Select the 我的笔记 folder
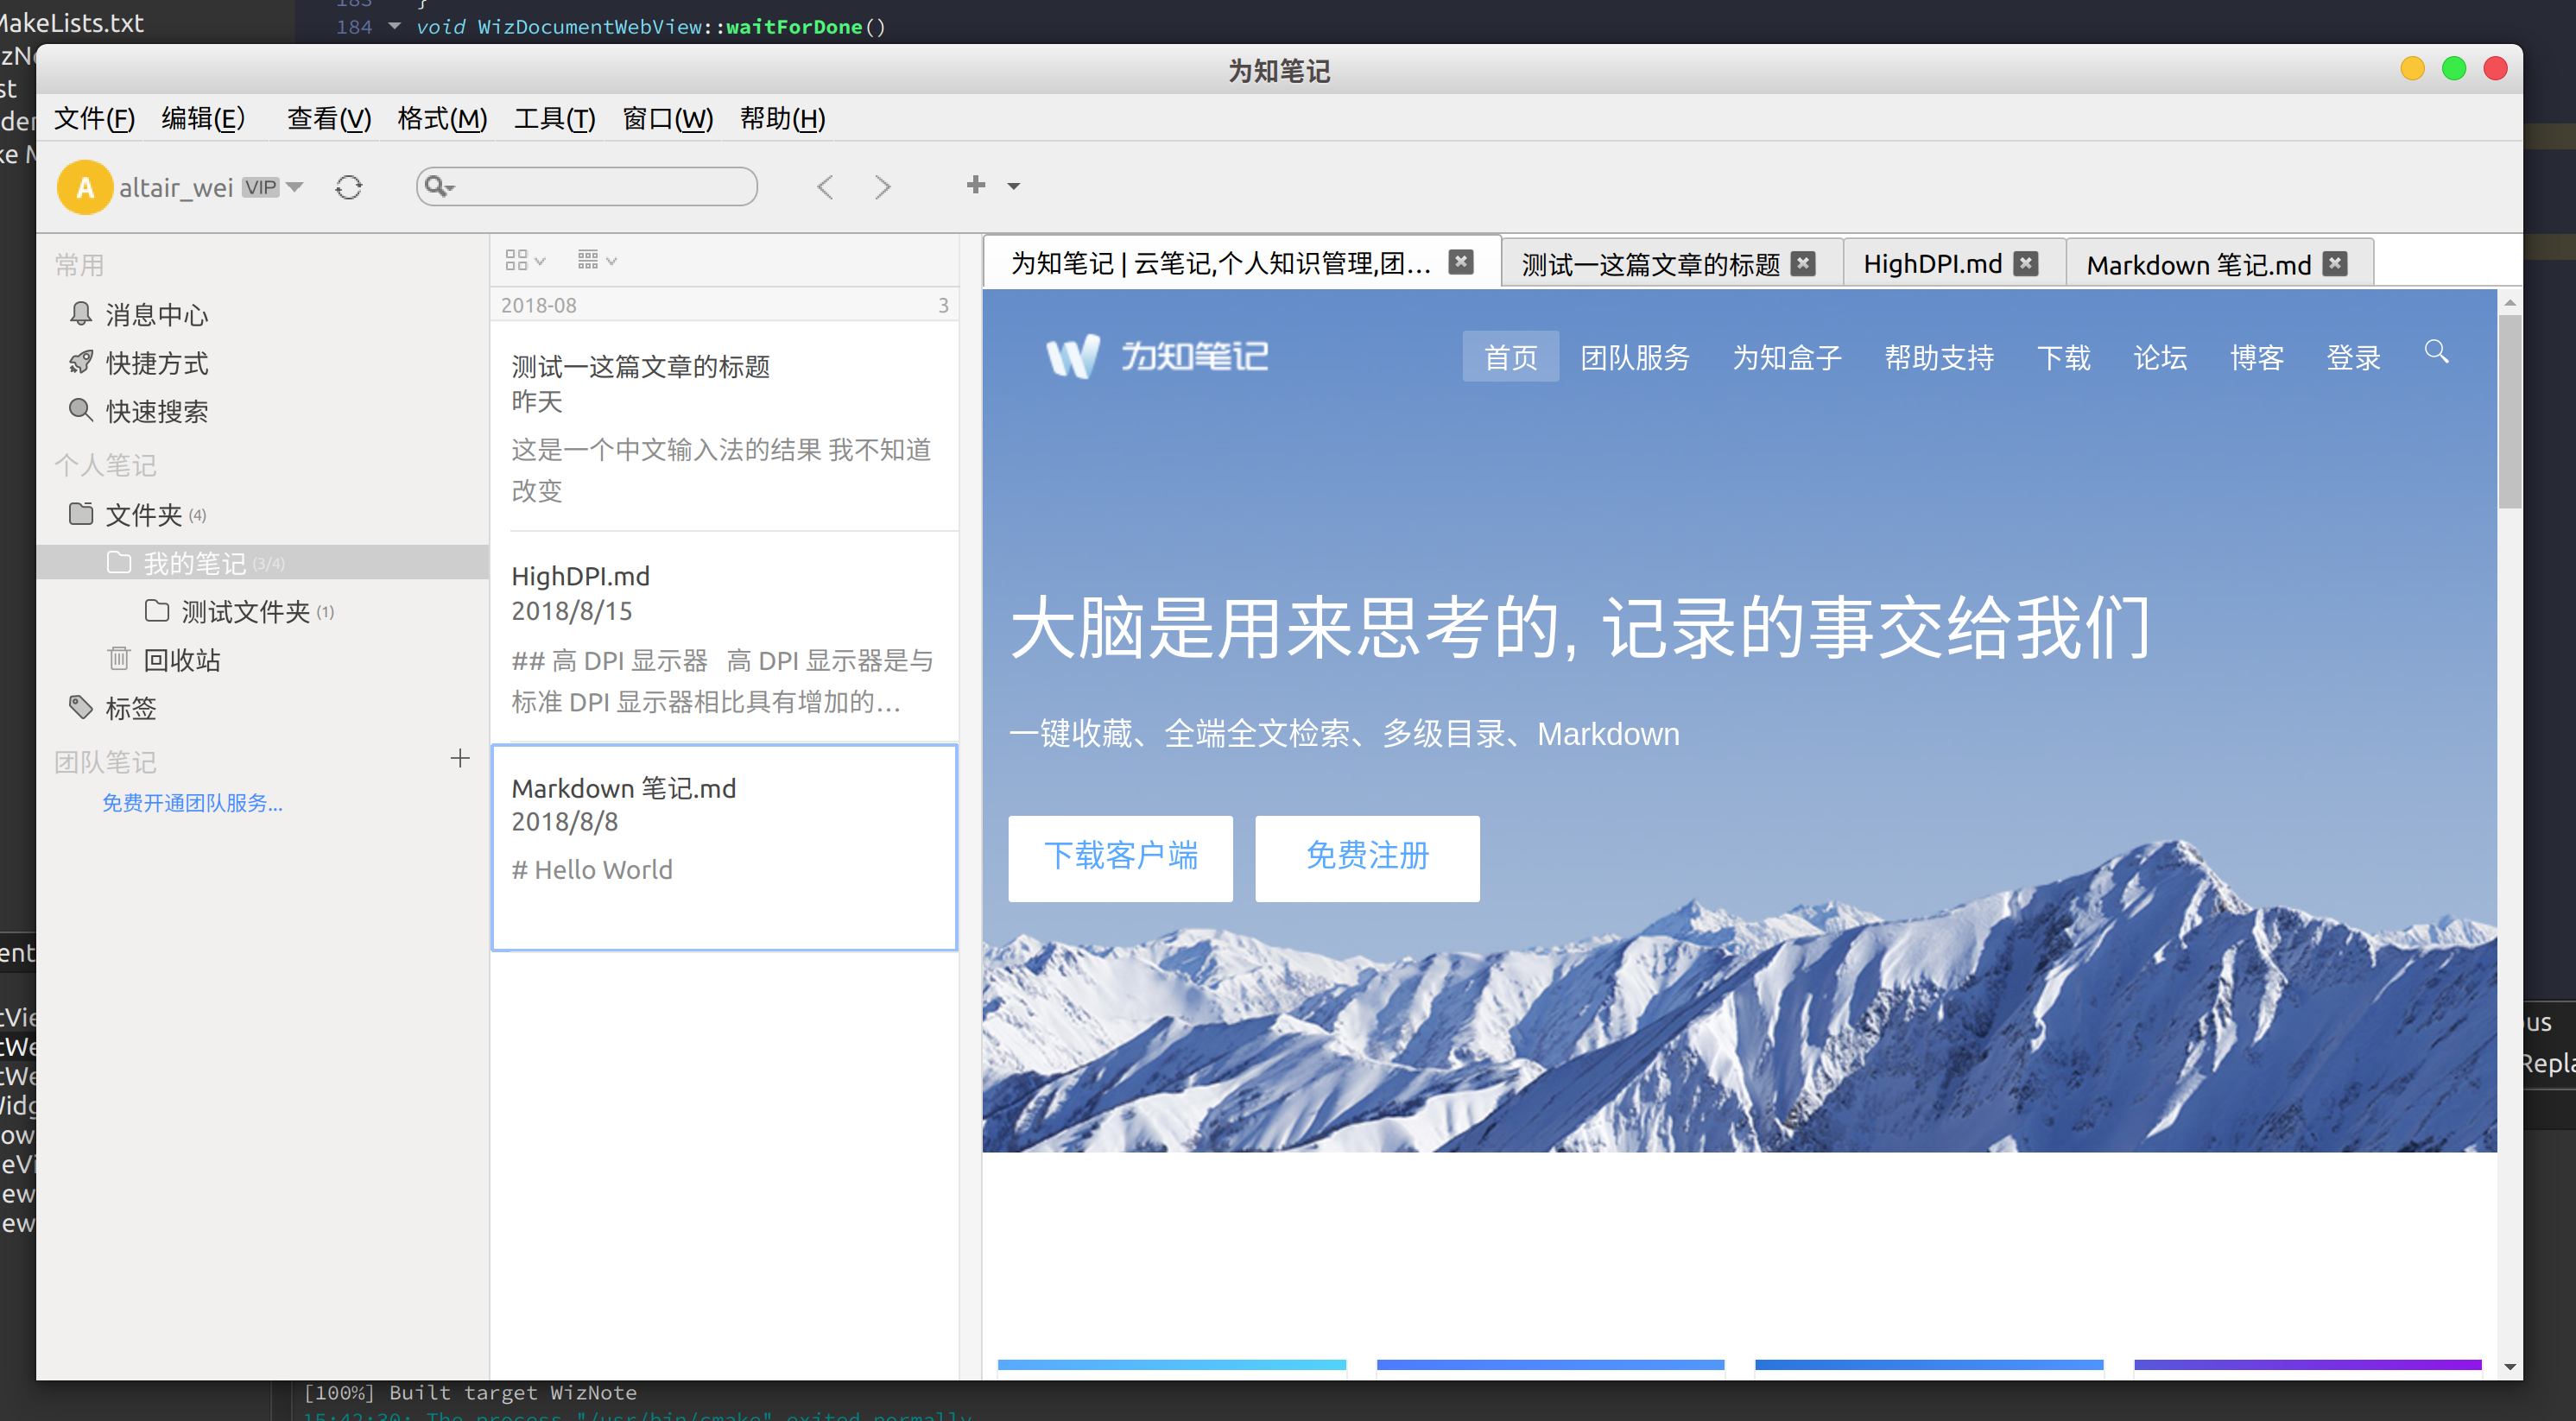Image resolution: width=2576 pixels, height=1421 pixels. pyautogui.click(x=262, y=563)
